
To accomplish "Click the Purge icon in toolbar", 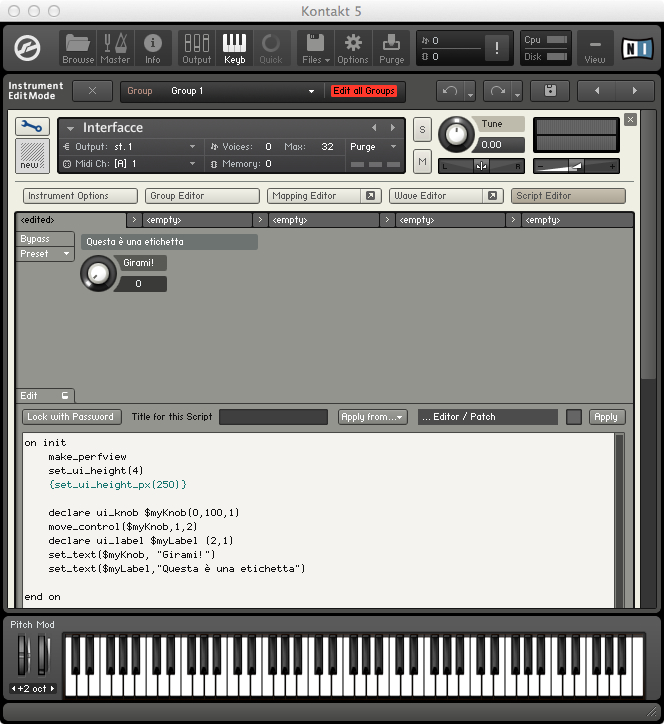I will click(391, 46).
